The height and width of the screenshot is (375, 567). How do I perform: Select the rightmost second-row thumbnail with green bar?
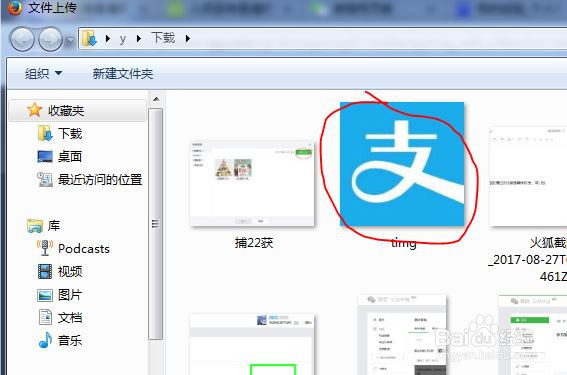[533, 335]
